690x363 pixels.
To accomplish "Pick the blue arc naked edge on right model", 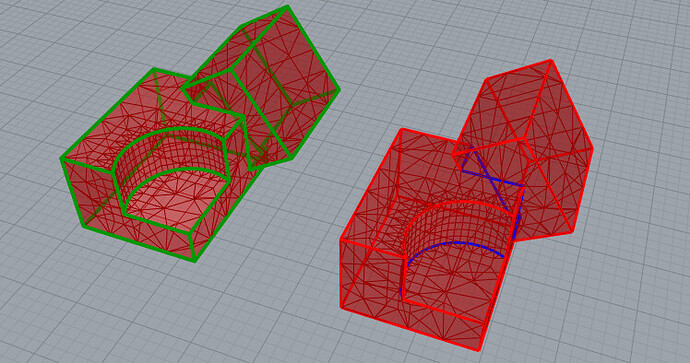I will [x=455, y=245].
